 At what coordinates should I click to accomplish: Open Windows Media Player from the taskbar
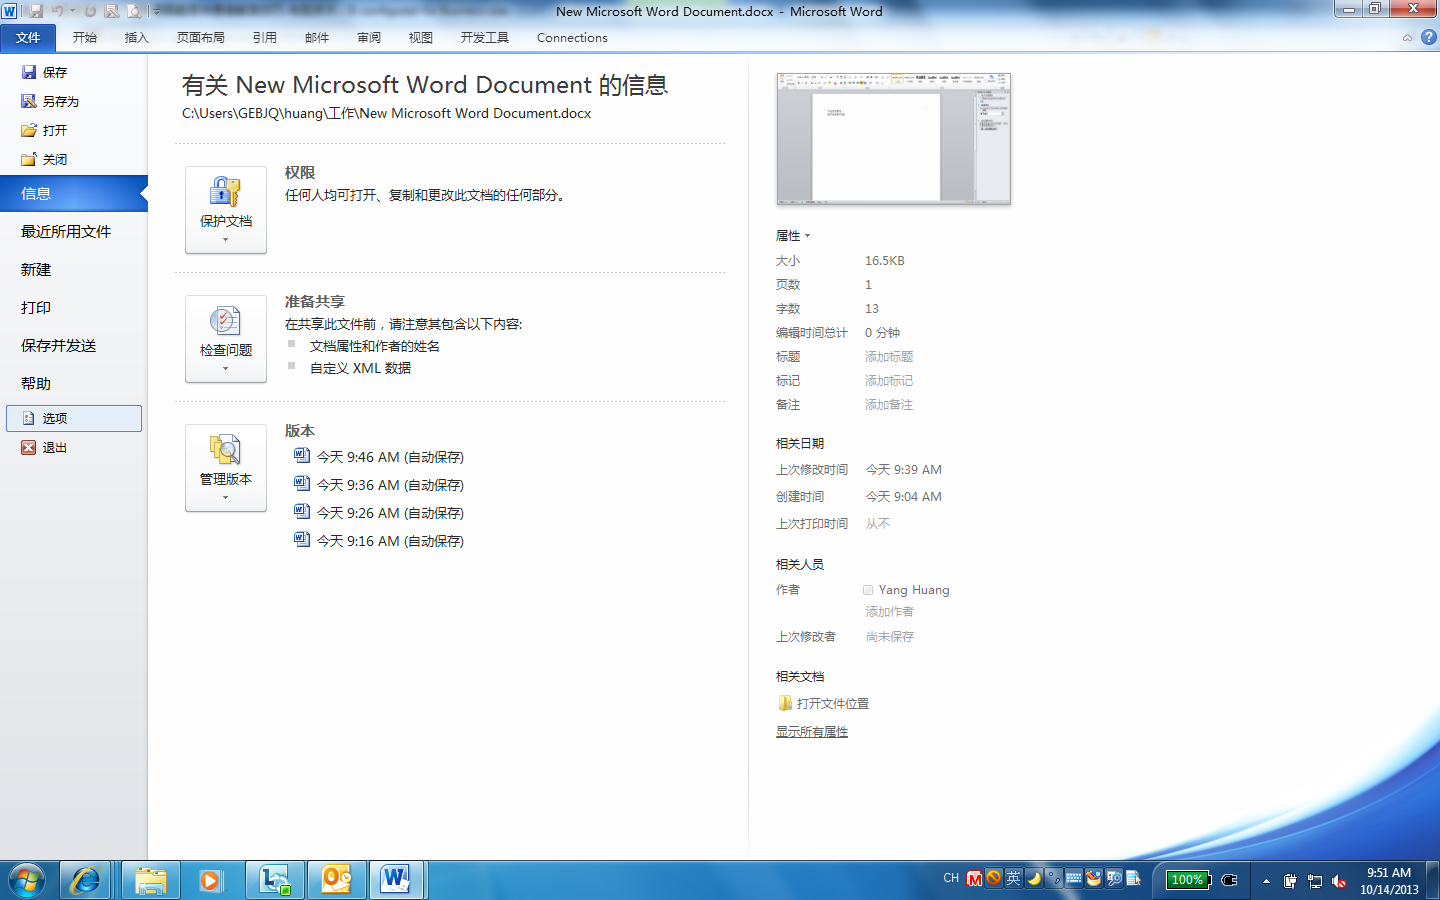(x=210, y=880)
